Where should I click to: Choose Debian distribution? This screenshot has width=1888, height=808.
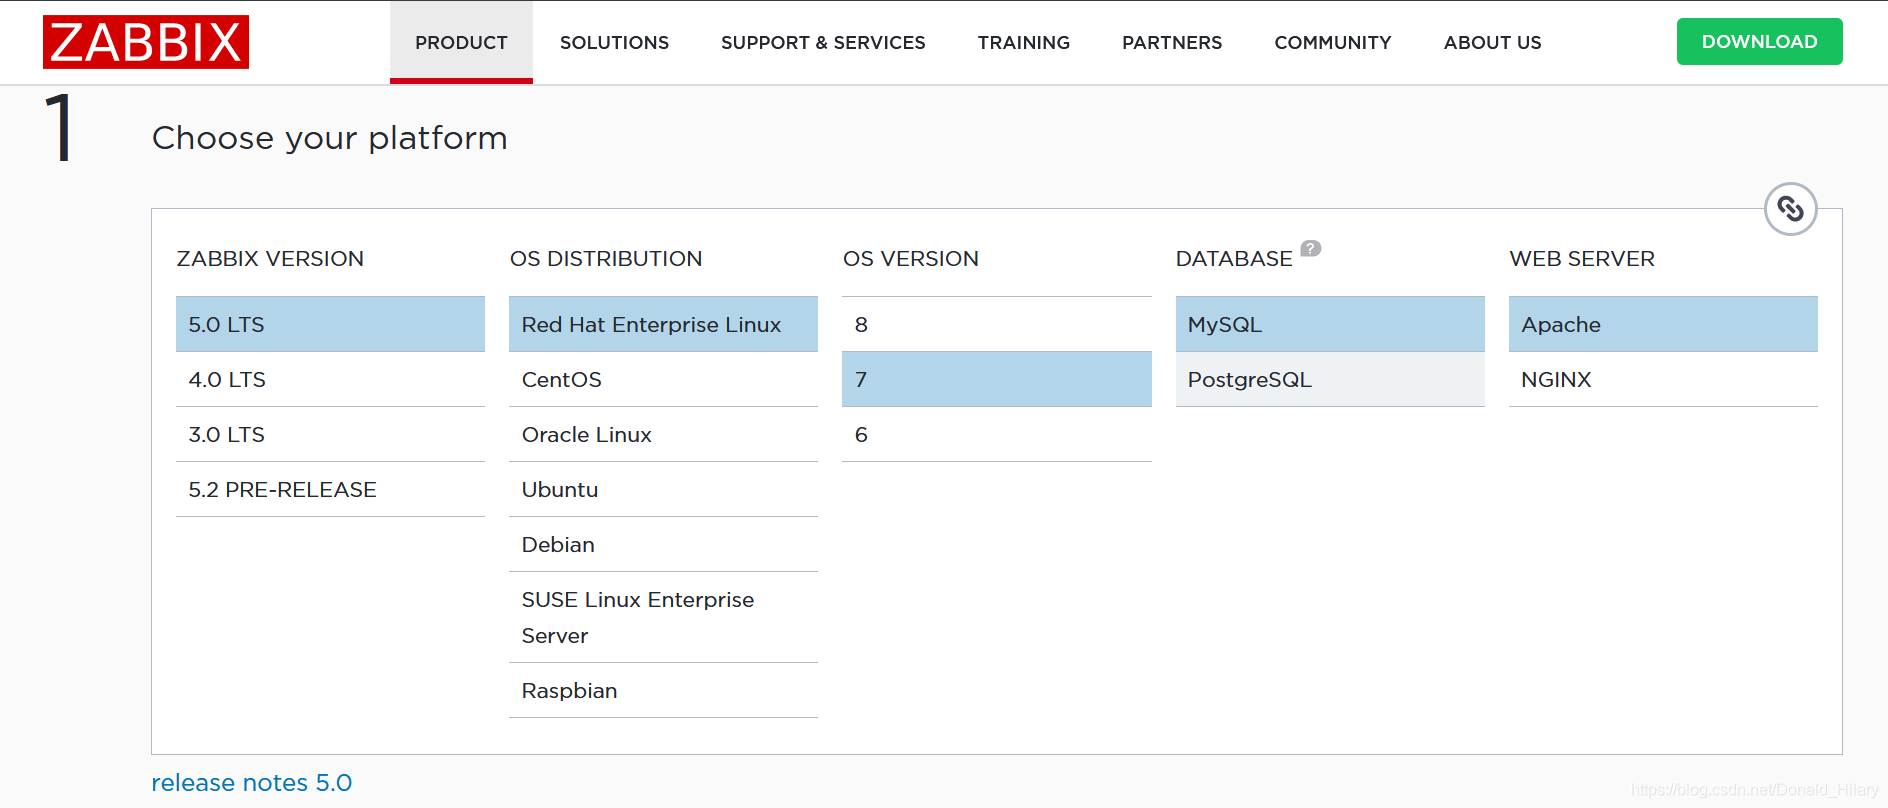(663, 544)
